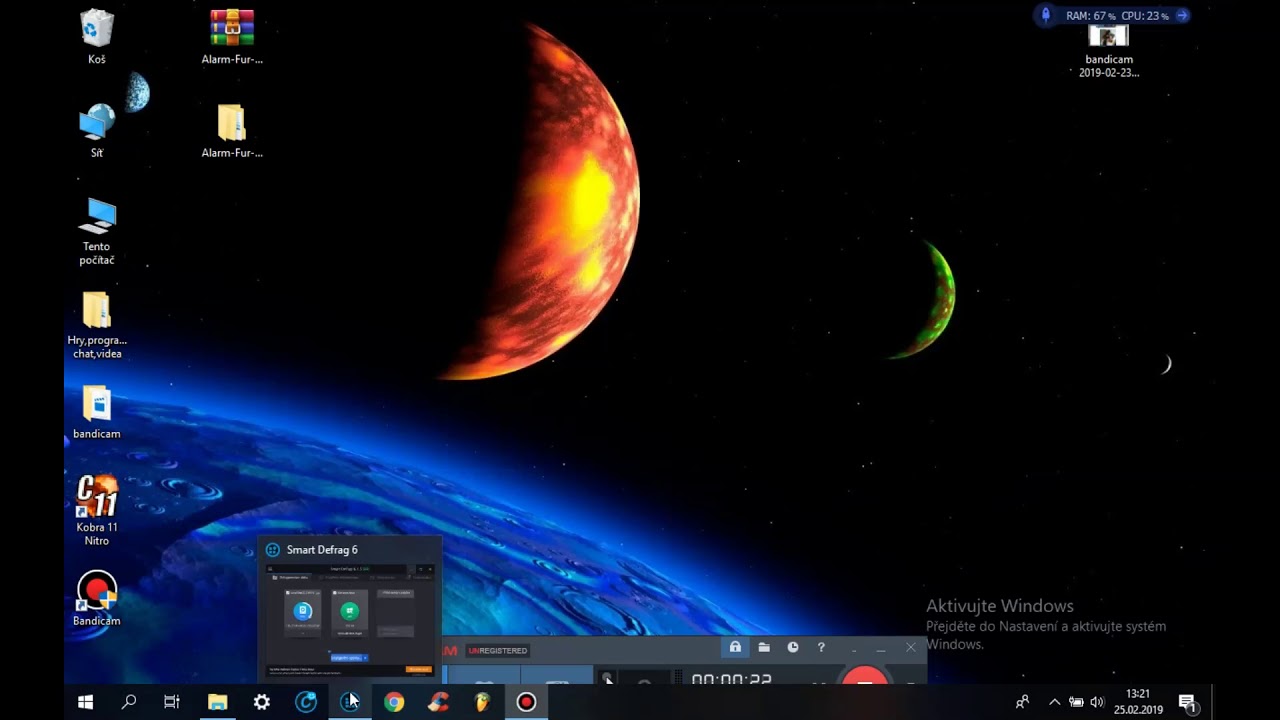Select the Bandicam application shortcut

click(x=97, y=599)
